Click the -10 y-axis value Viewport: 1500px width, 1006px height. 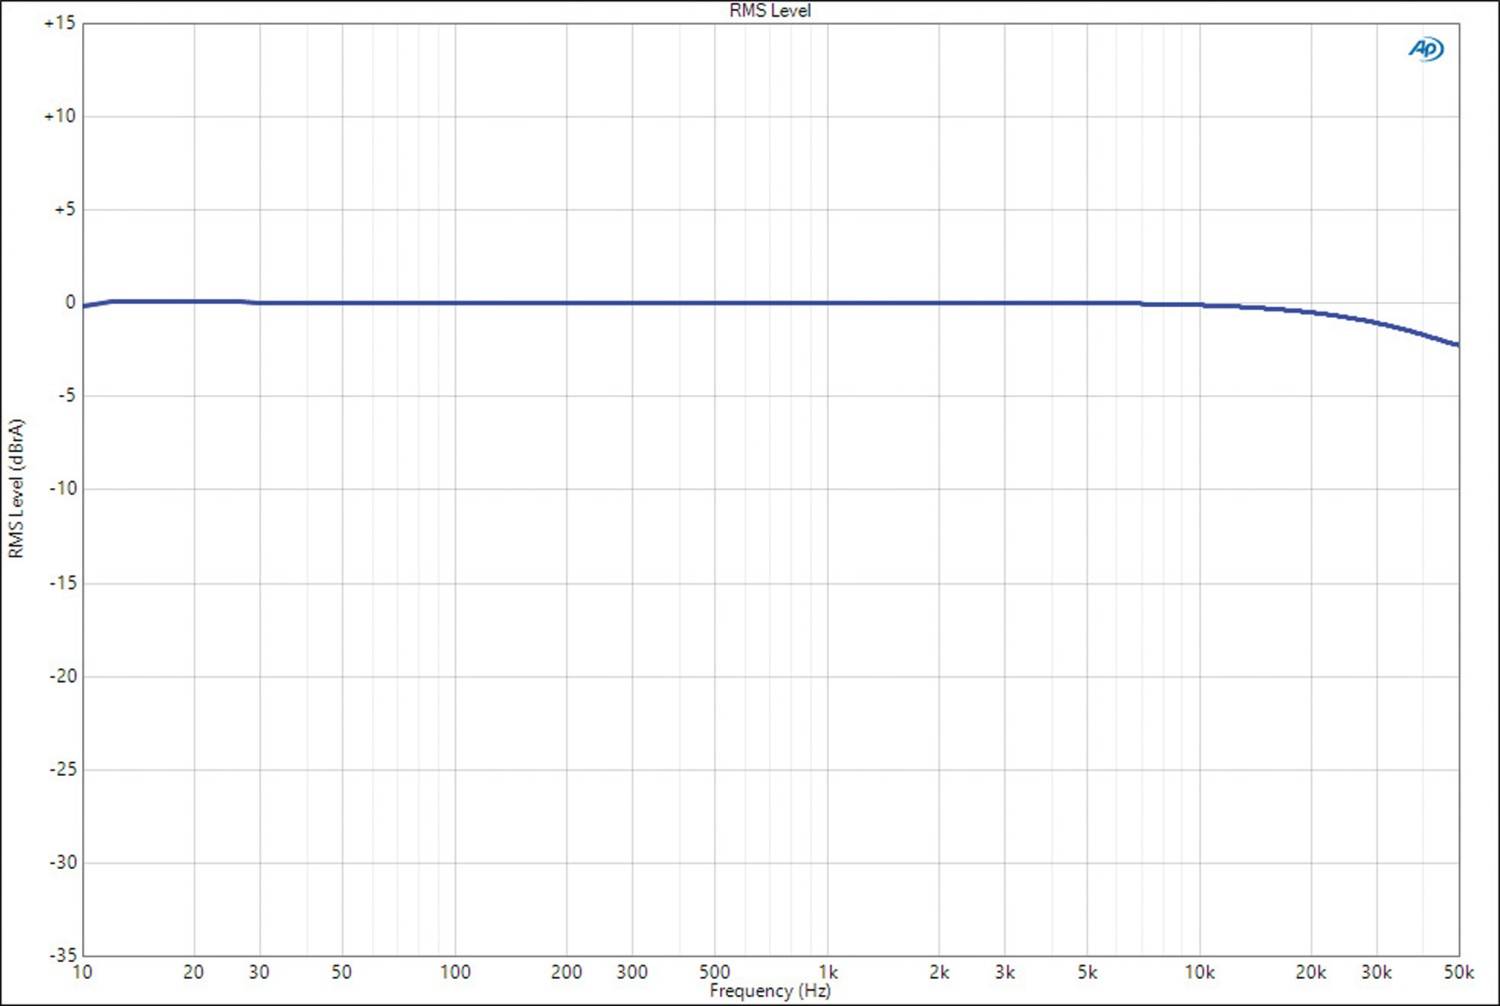tap(63, 489)
